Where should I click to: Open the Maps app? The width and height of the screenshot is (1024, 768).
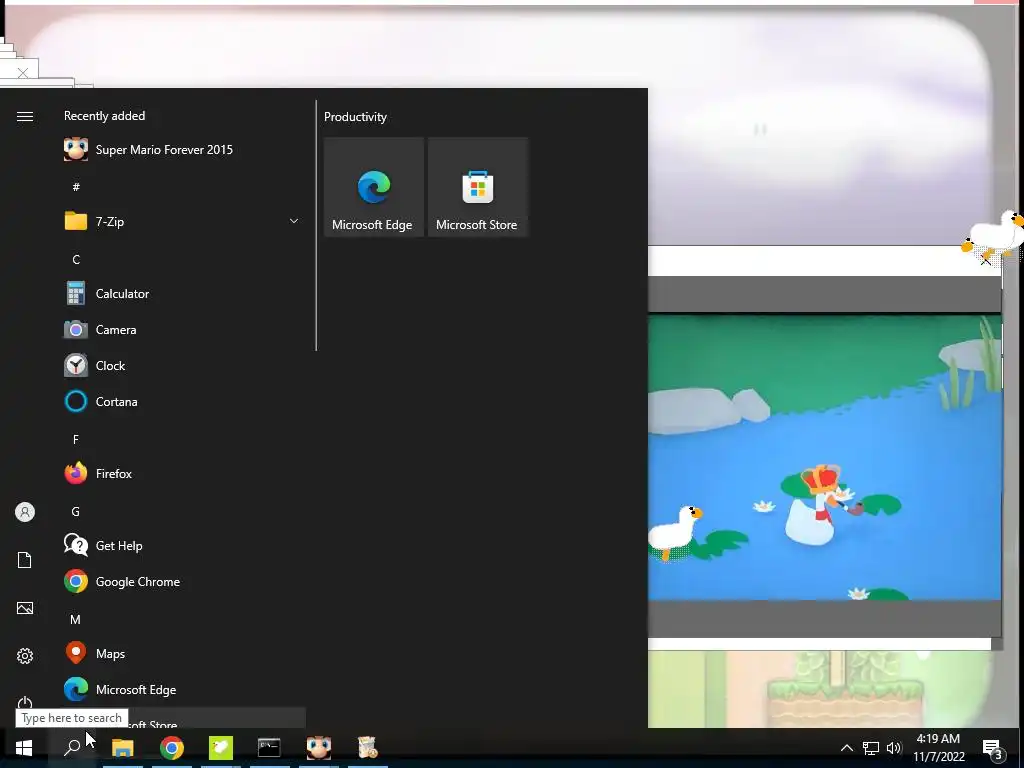(184, 653)
